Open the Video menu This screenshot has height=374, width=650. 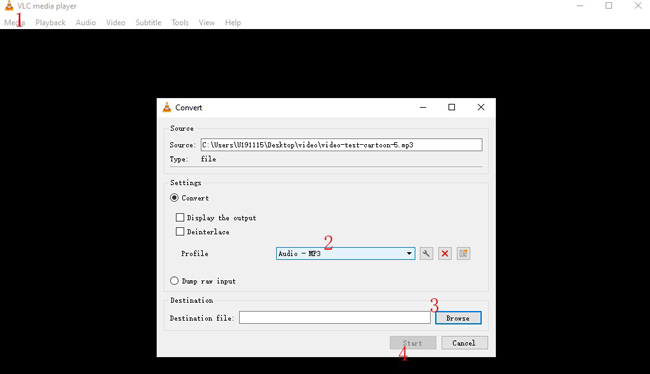point(116,22)
